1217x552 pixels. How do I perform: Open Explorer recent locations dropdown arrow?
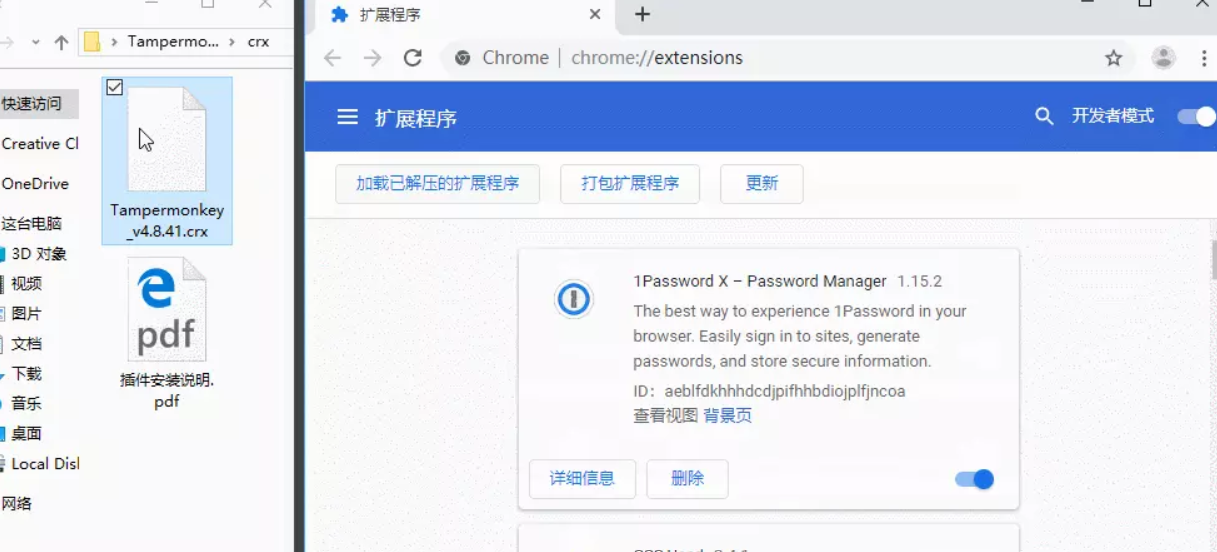(x=36, y=42)
